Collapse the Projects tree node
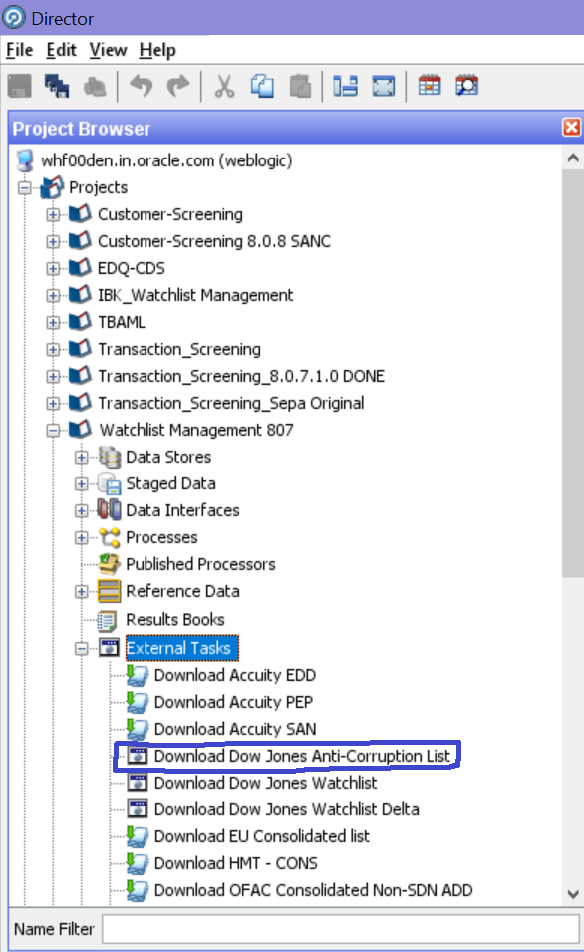The height and width of the screenshot is (952, 584). pos(25,188)
